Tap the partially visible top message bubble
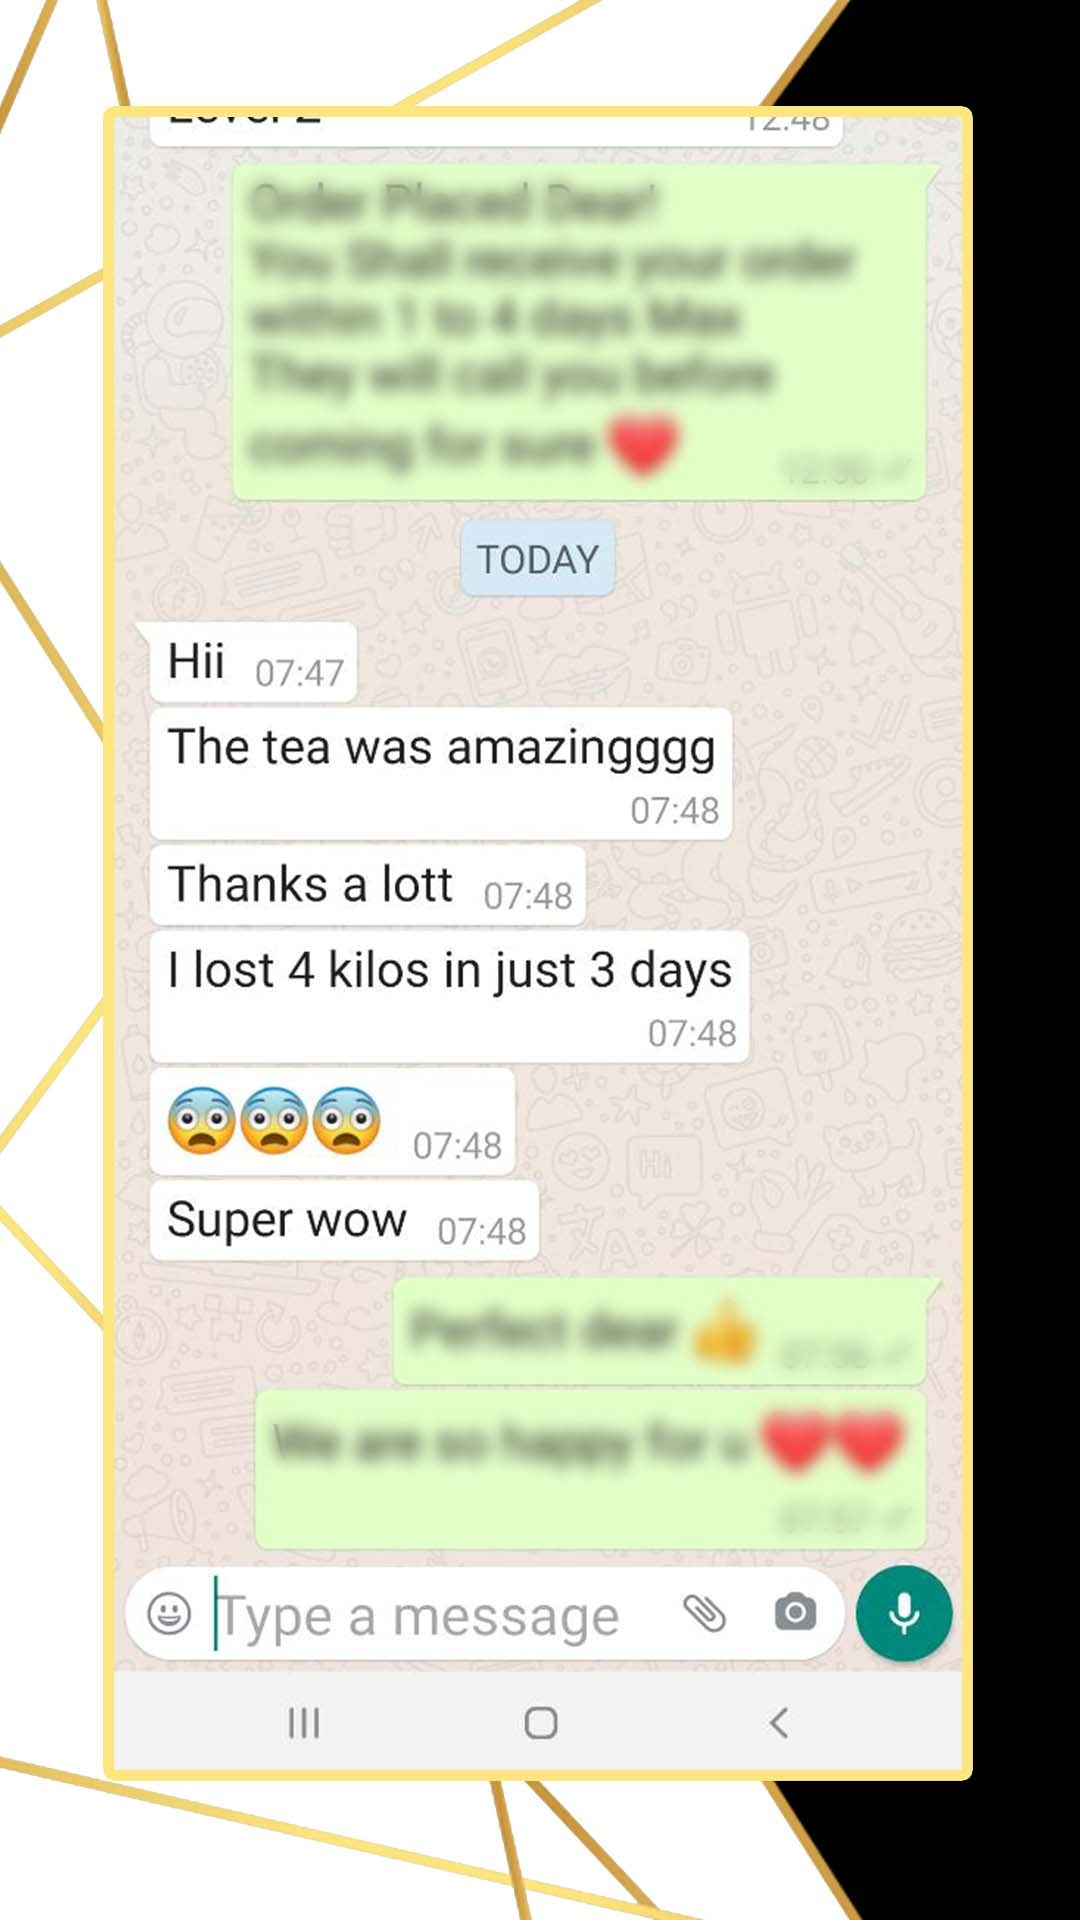The image size is (1080, 1920). (496, 127)
